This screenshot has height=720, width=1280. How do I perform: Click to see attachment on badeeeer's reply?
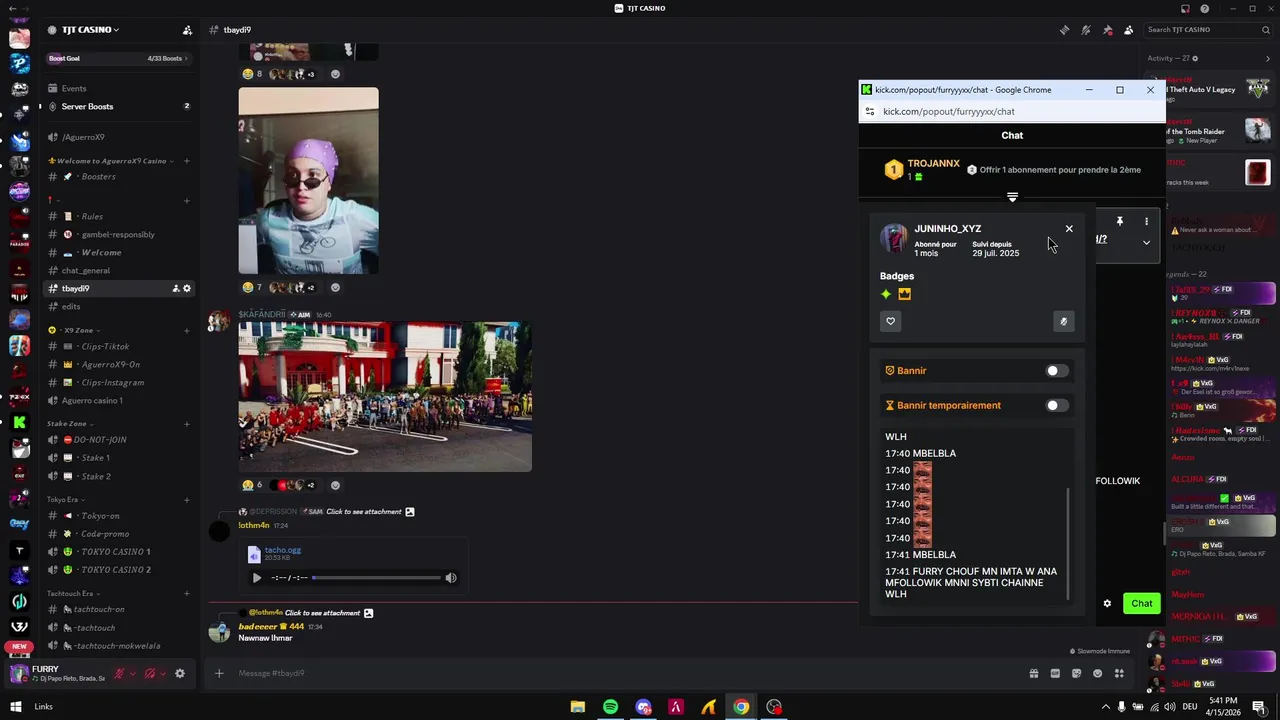click(322, 613)
